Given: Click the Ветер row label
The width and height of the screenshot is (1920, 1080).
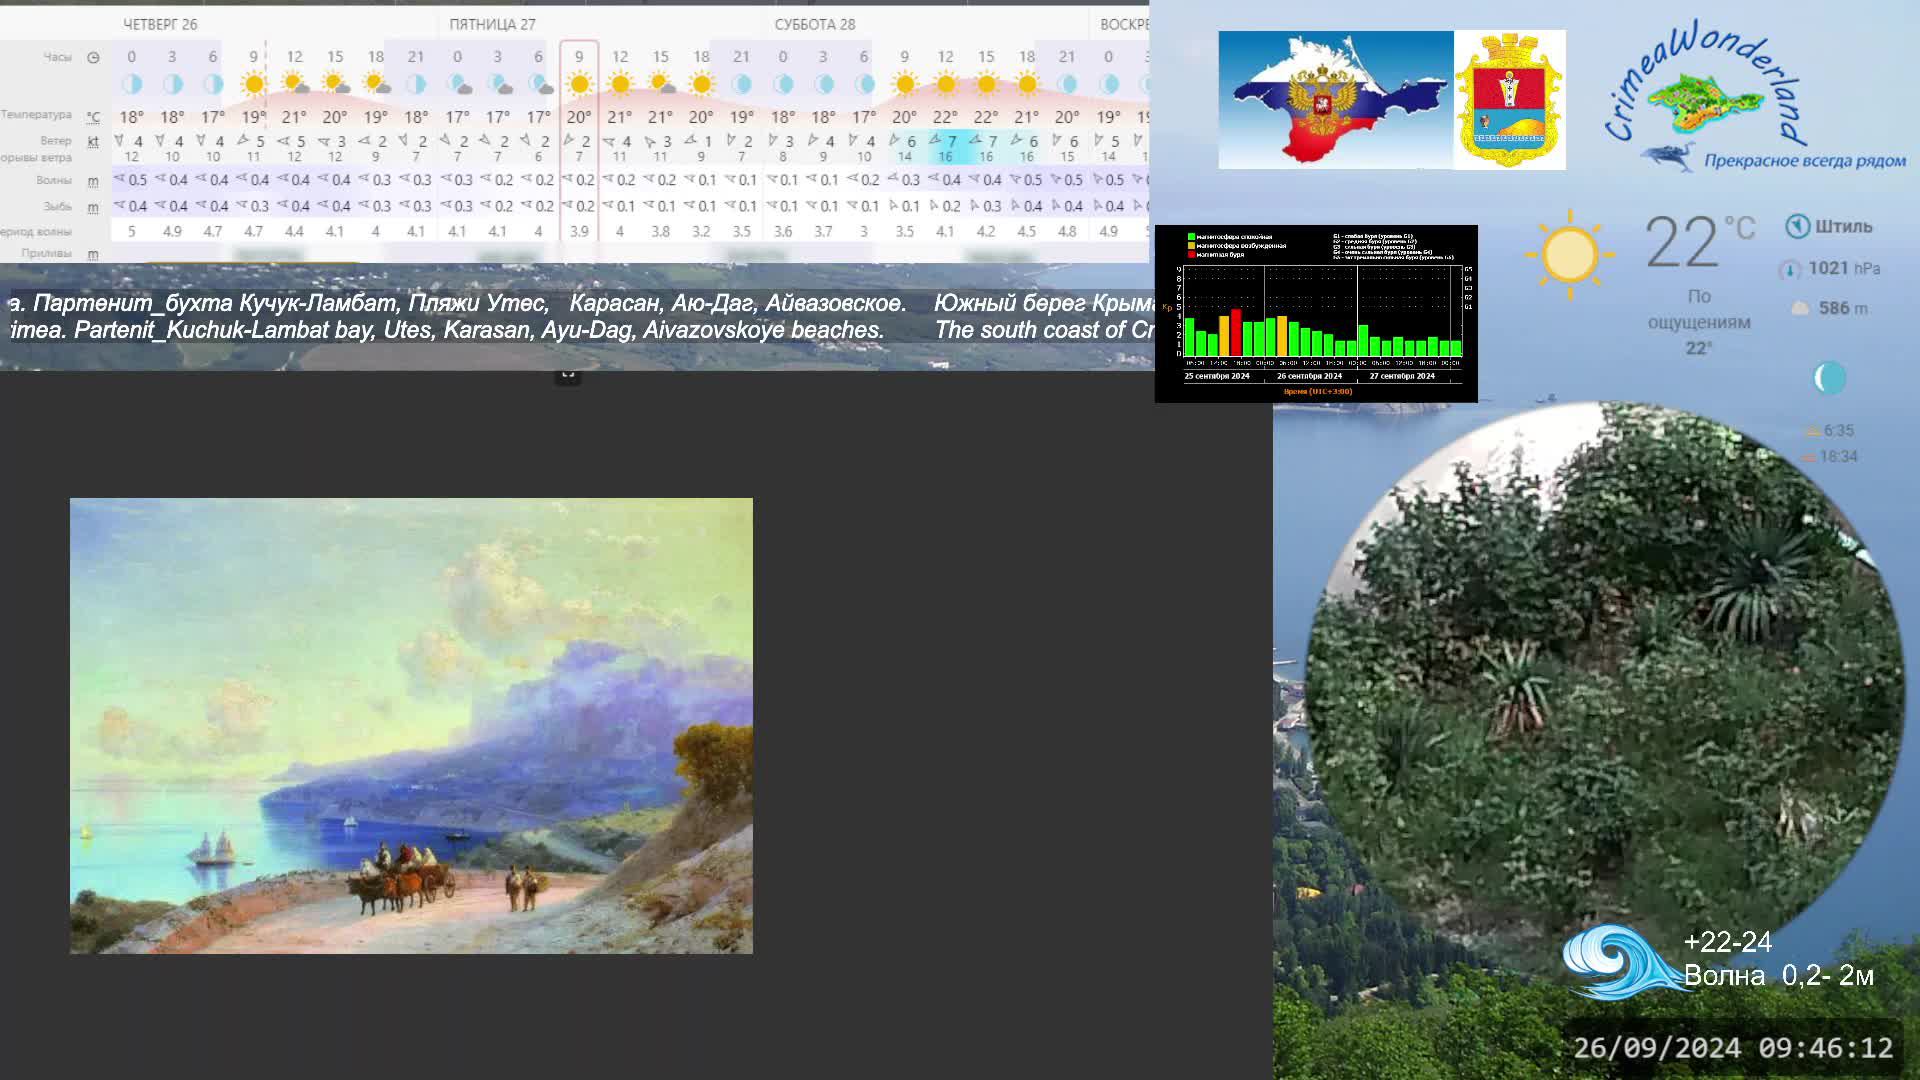Looking at the screenshot, I should tap(56, 140).
